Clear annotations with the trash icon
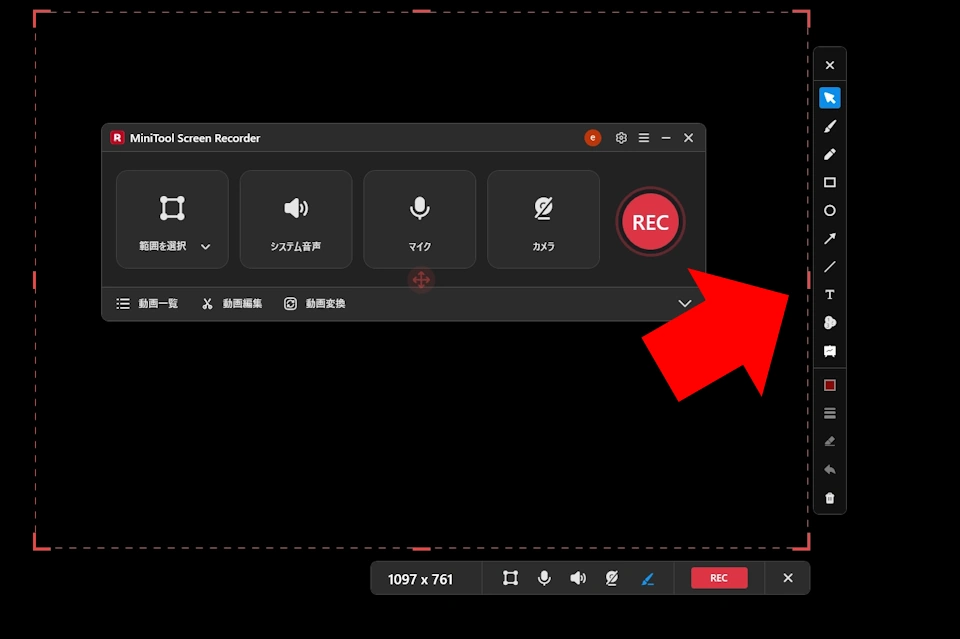 [x=829, y=497]
